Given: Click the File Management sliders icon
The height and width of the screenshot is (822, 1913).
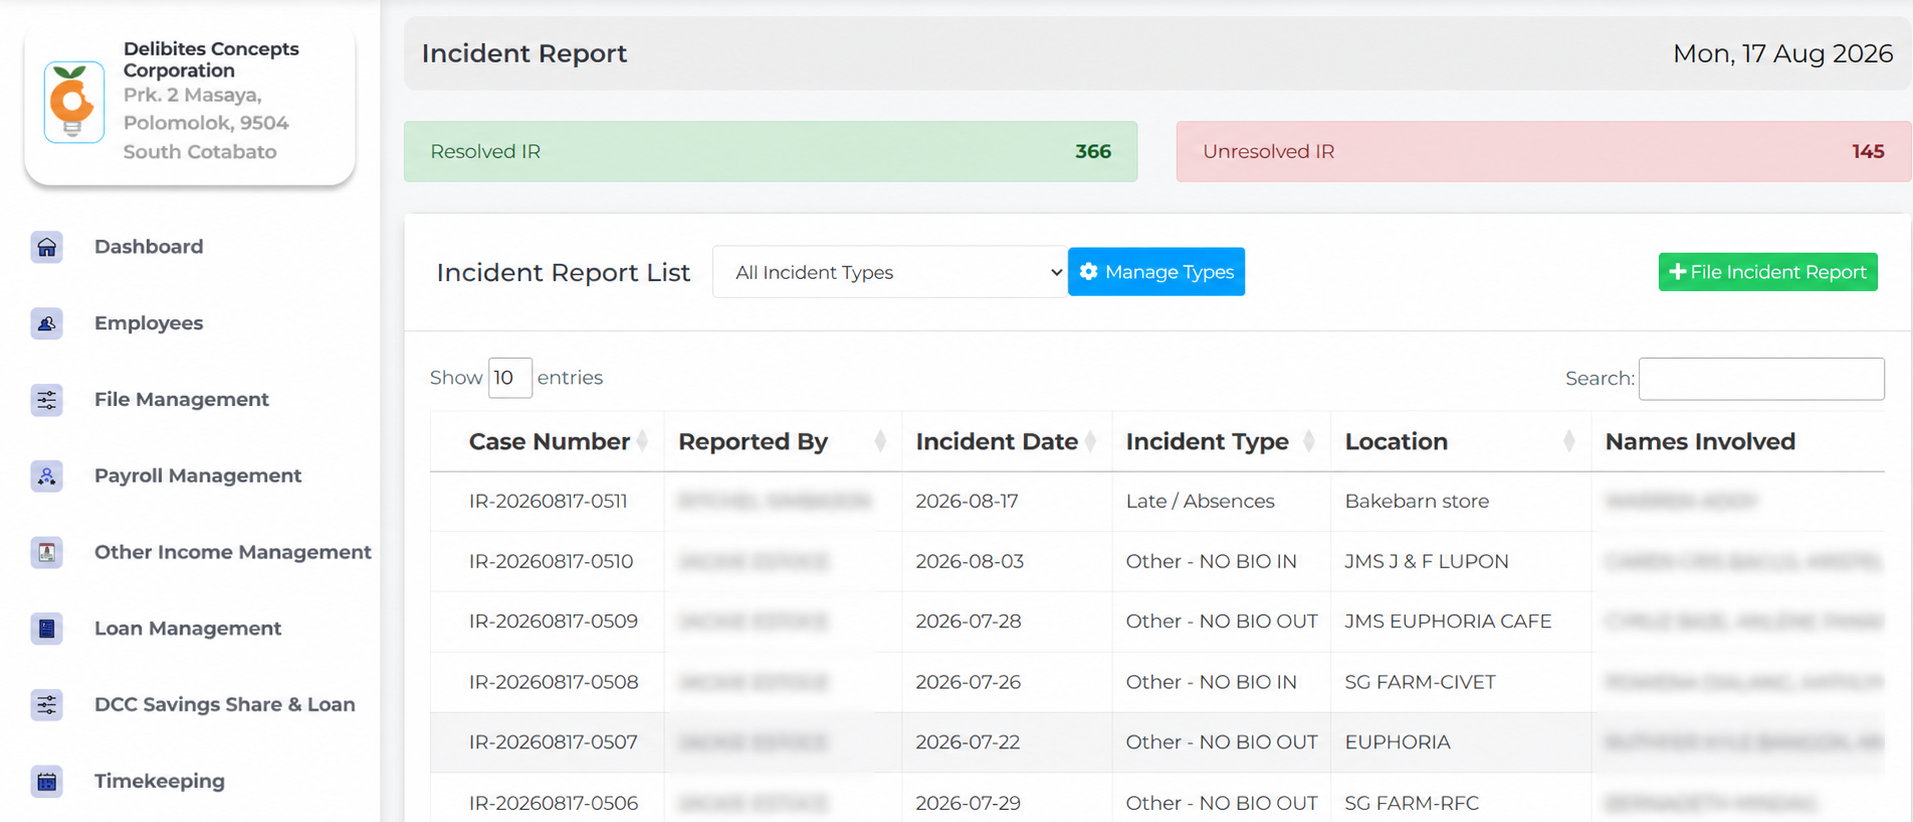Looking at the screenshot, I should coord(47,400).
